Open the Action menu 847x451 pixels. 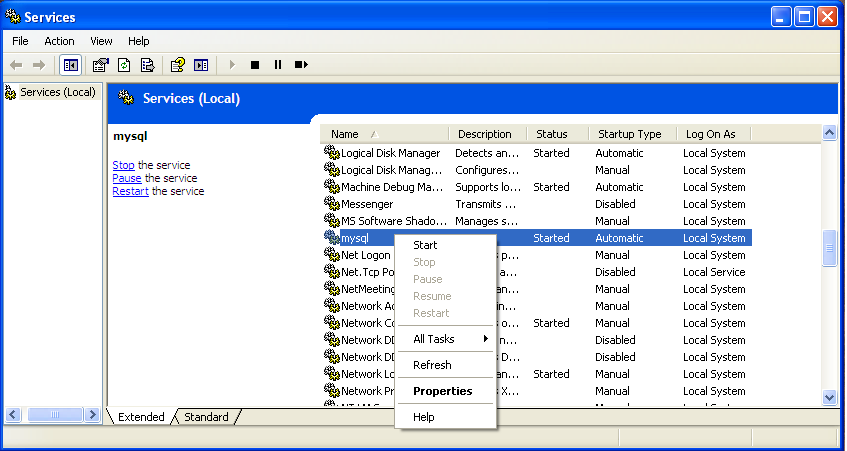[59, 41]
